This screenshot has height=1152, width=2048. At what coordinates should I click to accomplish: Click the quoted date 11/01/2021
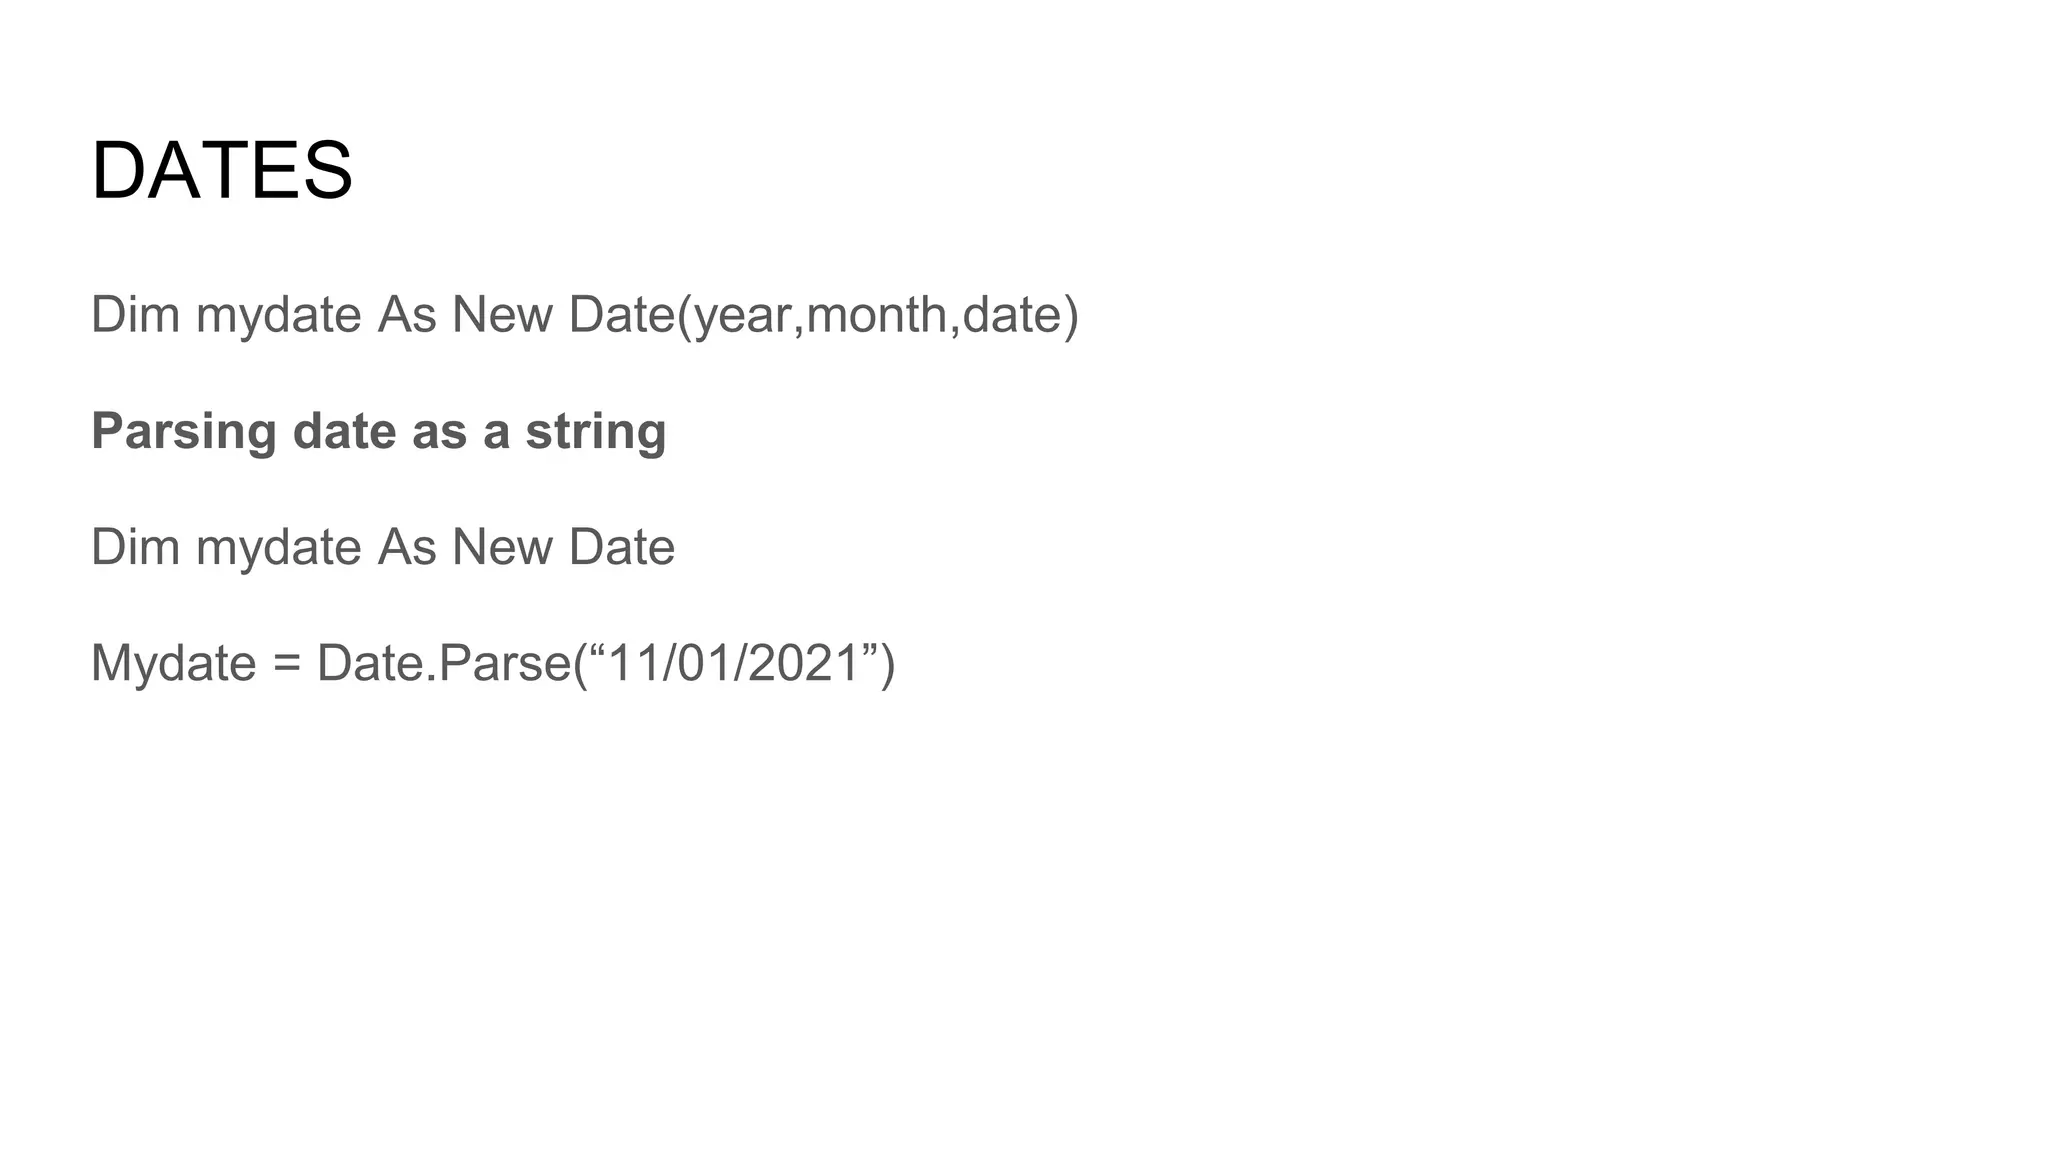[735, 663]
